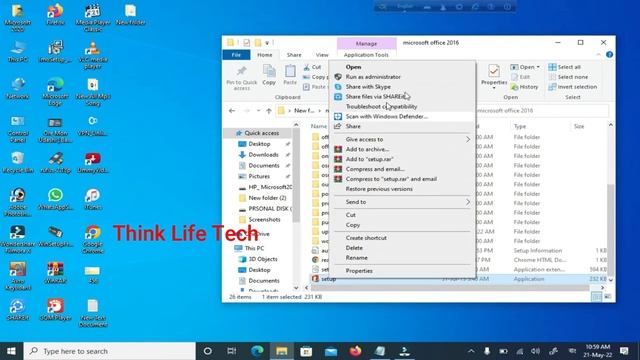
Task: Sort by the Size column header
Action: point(579,127)
